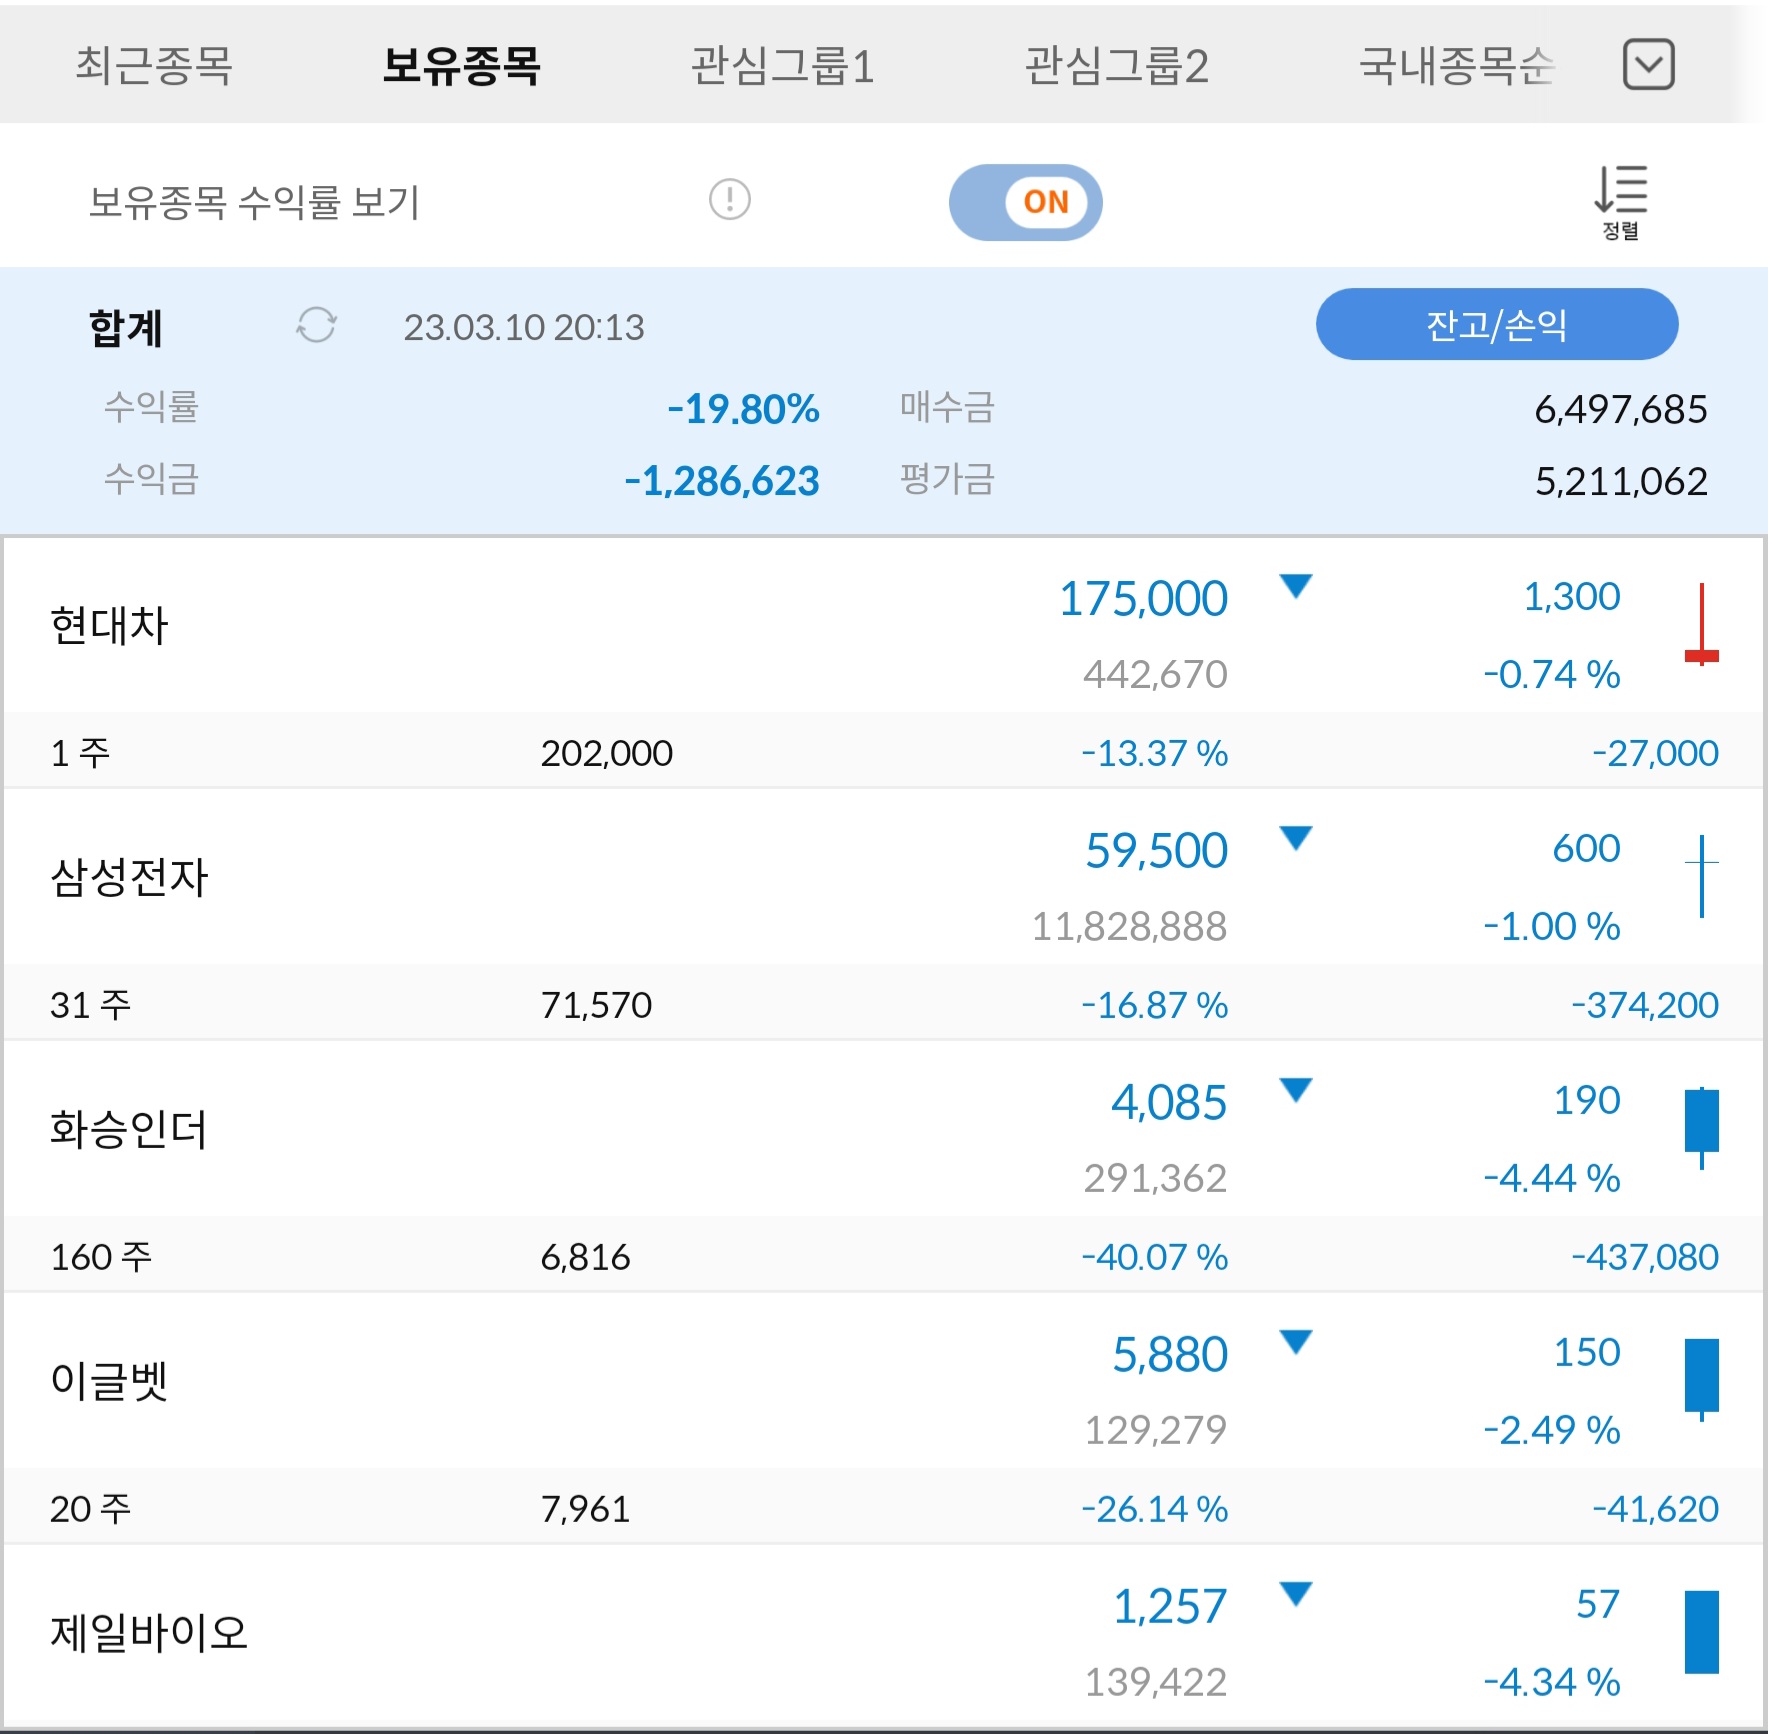Click the 20 주 holding quantity

(x=90, y=1509)
